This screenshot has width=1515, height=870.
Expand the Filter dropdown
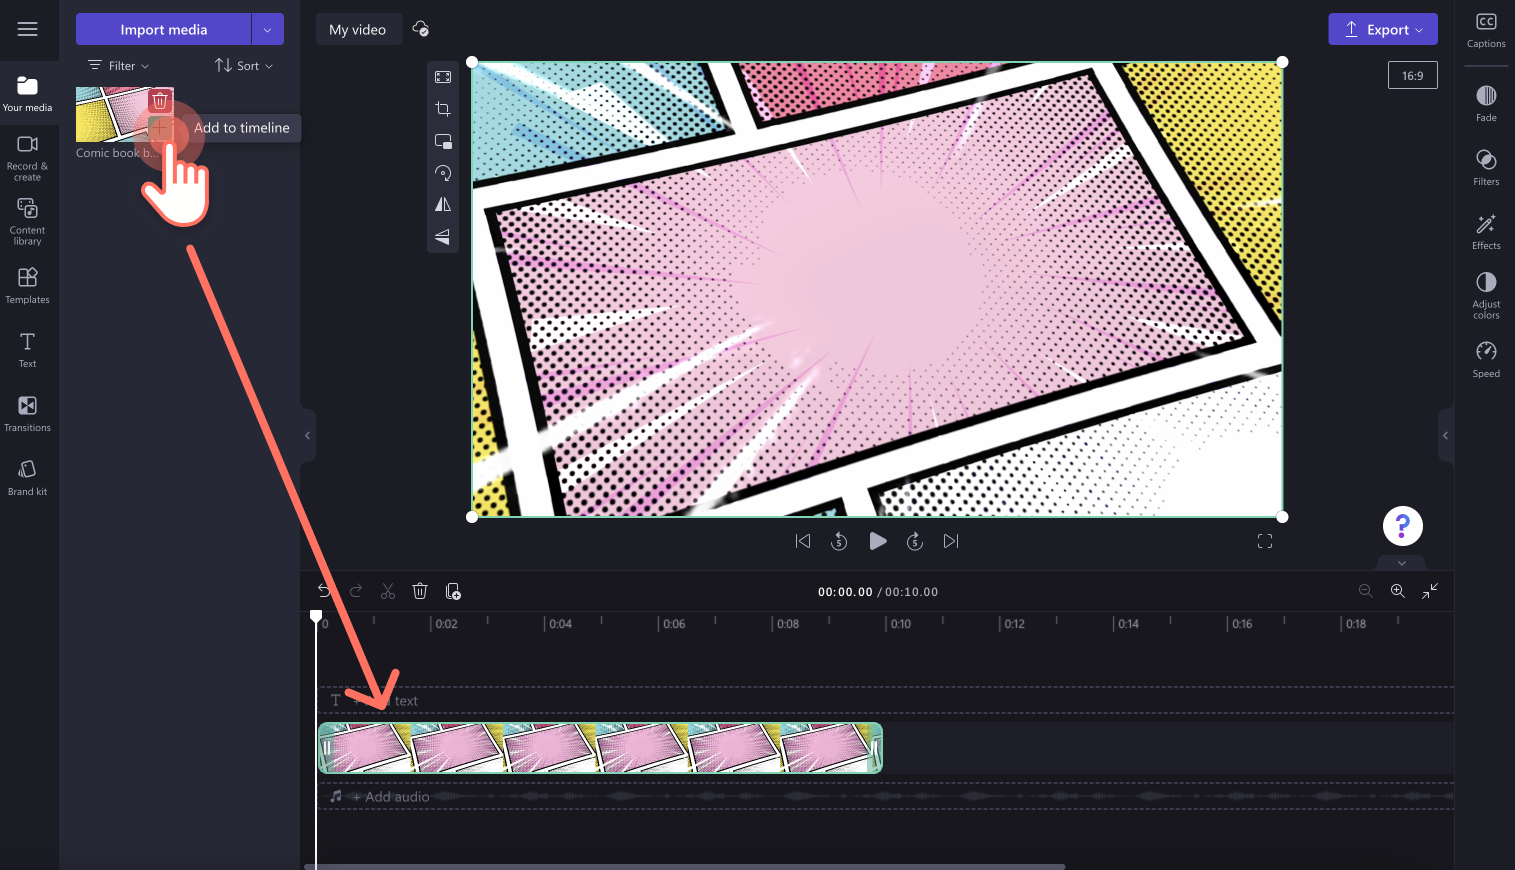point(119,66)
